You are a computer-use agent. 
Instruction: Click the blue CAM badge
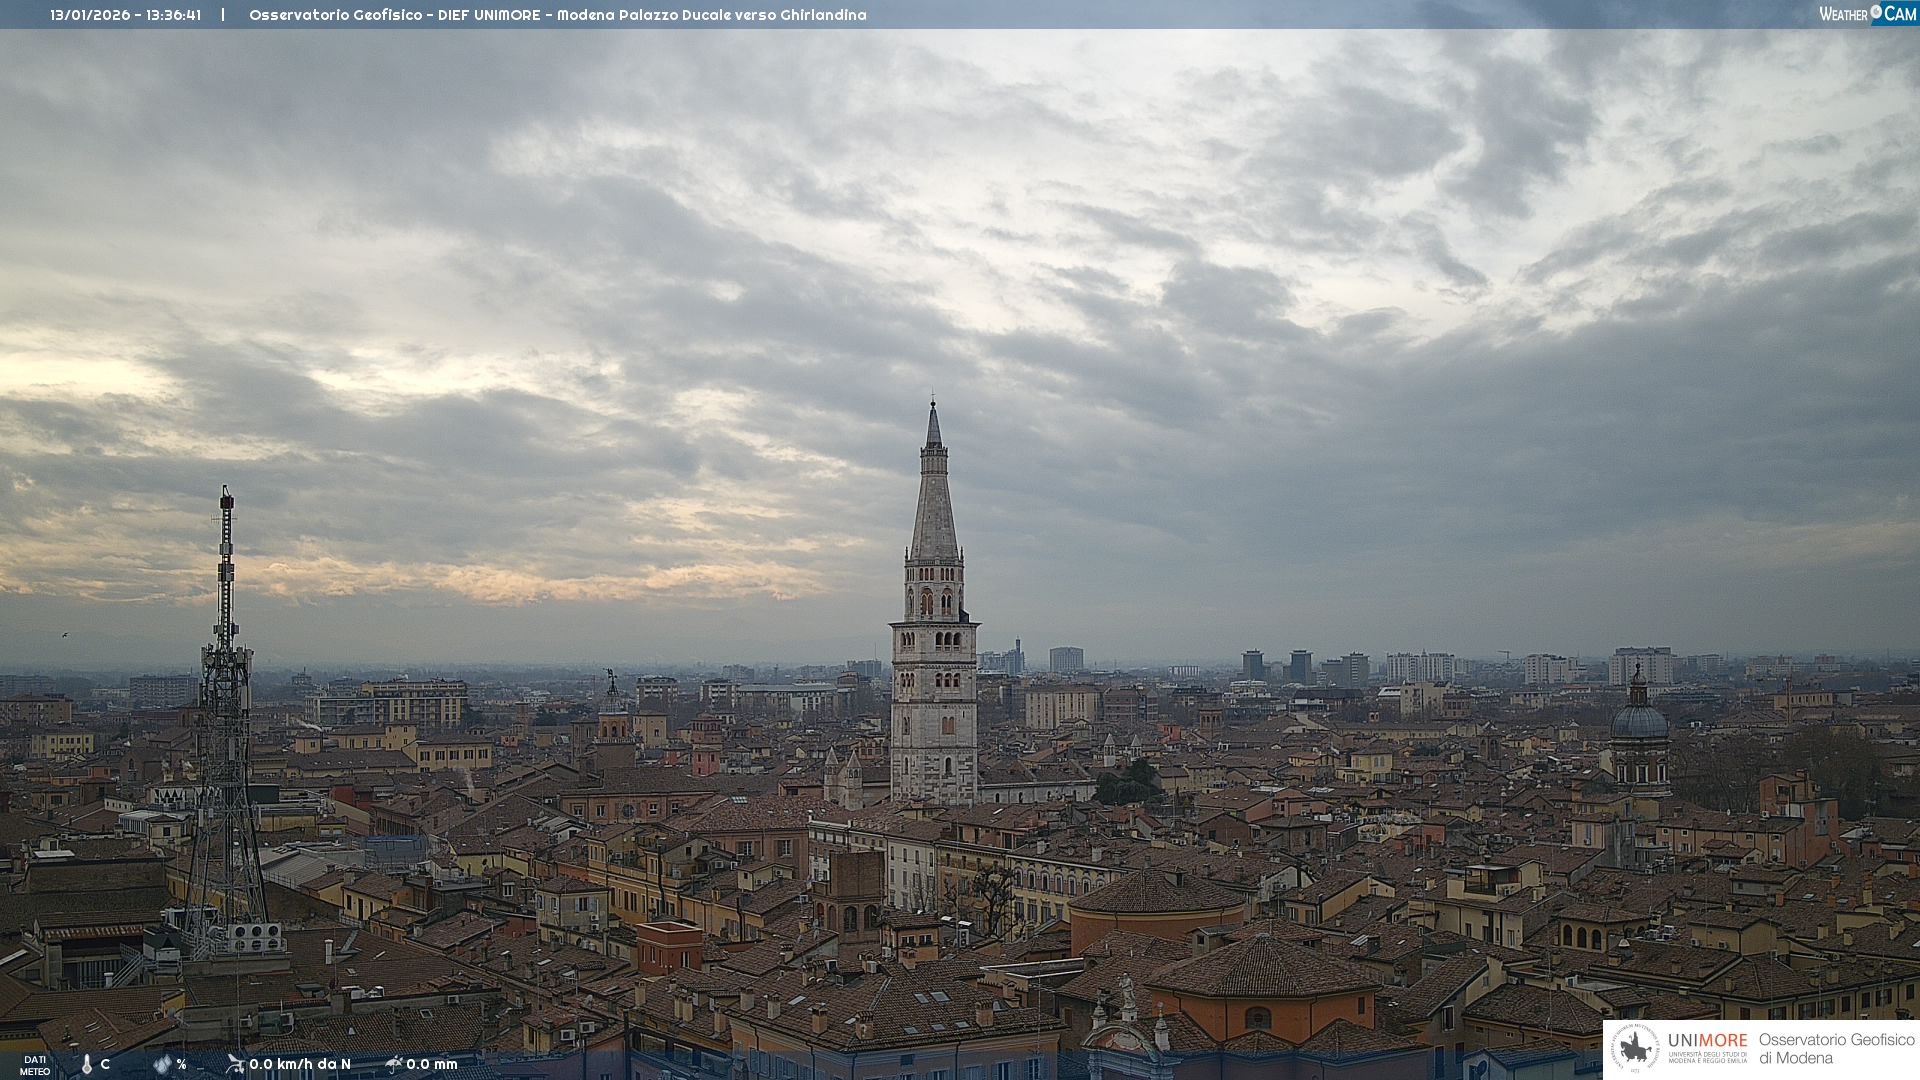pos(1900,14)
